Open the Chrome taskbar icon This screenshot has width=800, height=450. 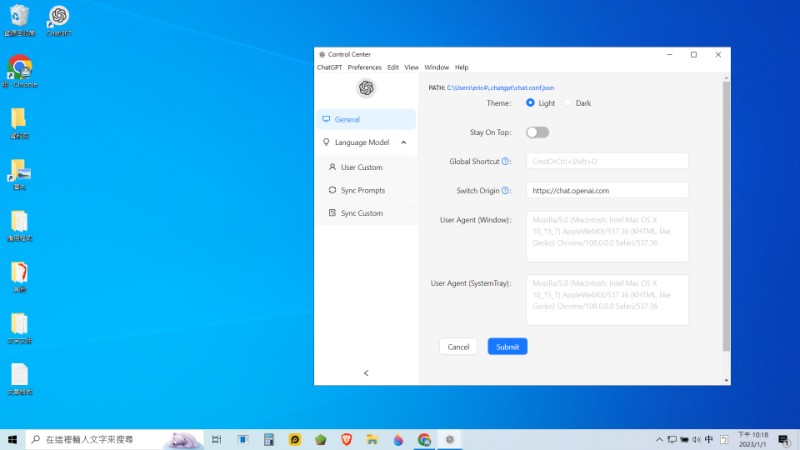tap(424, 439)
